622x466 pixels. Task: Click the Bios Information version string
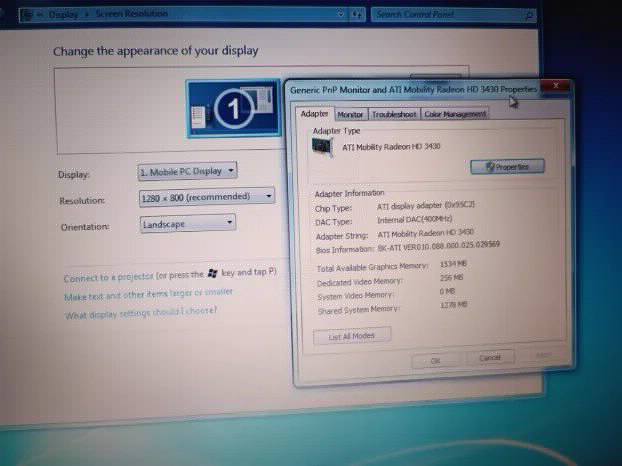coord(438,246)
